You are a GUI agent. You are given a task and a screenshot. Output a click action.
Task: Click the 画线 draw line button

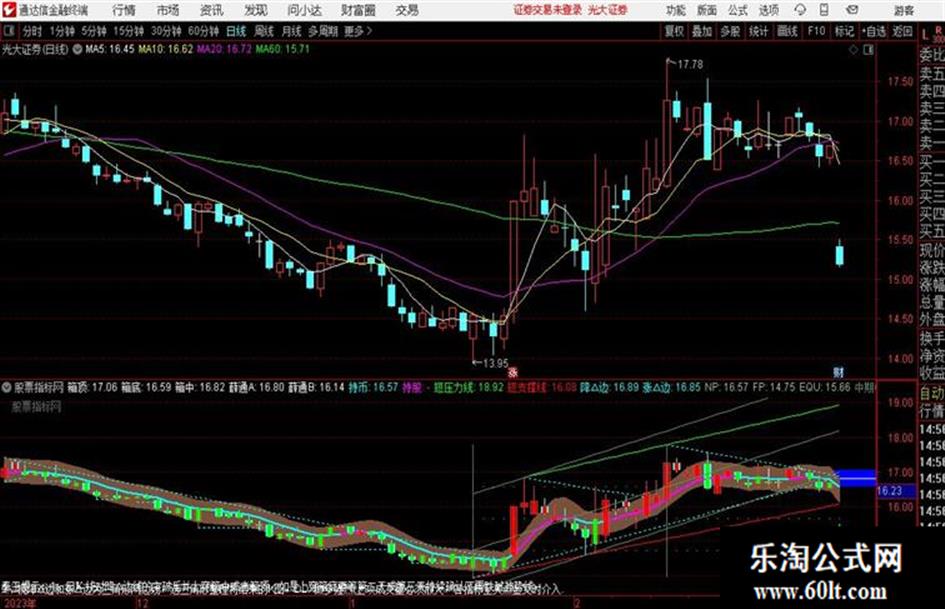[x=788, y=31]
